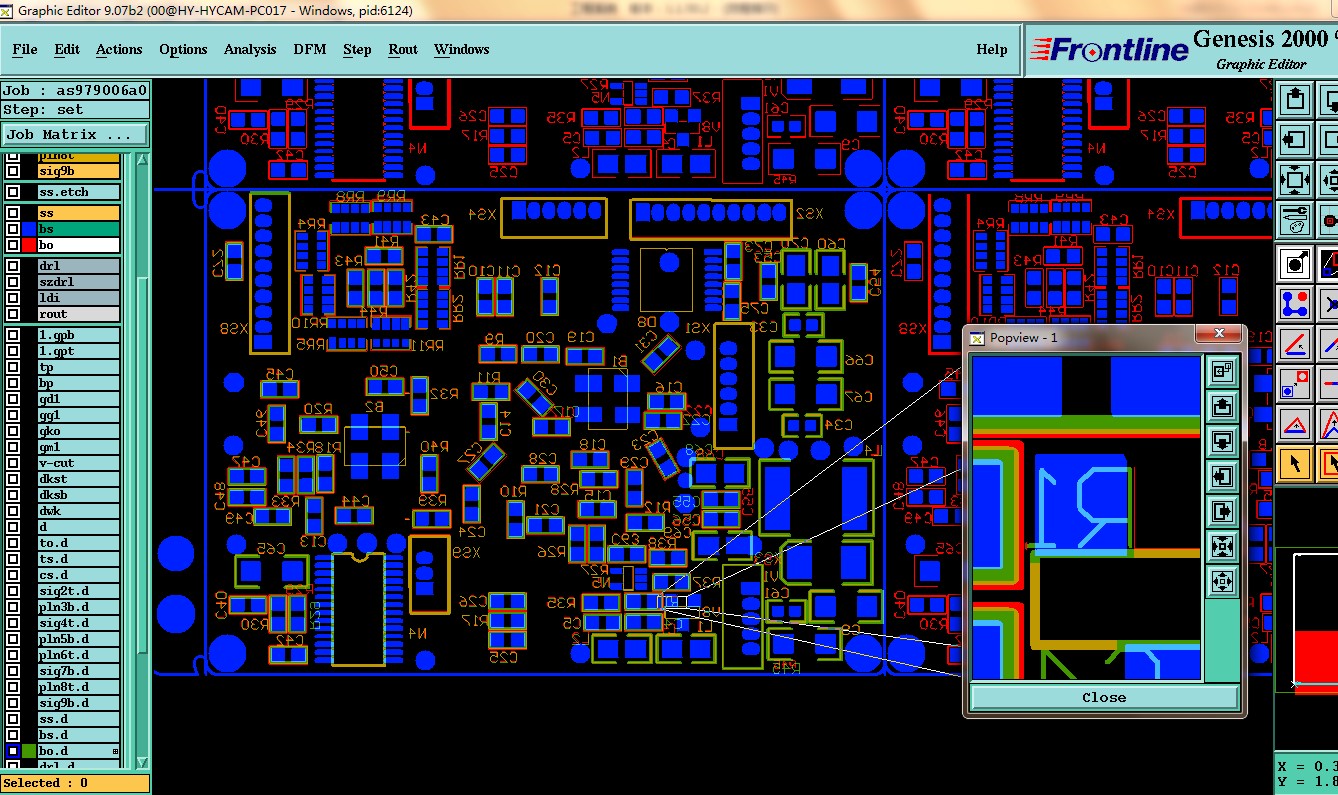The width and height of the screenshot is (1338, 795).
Task: Click the pan right icon in Popview
Action: (x=1222, y=512)
